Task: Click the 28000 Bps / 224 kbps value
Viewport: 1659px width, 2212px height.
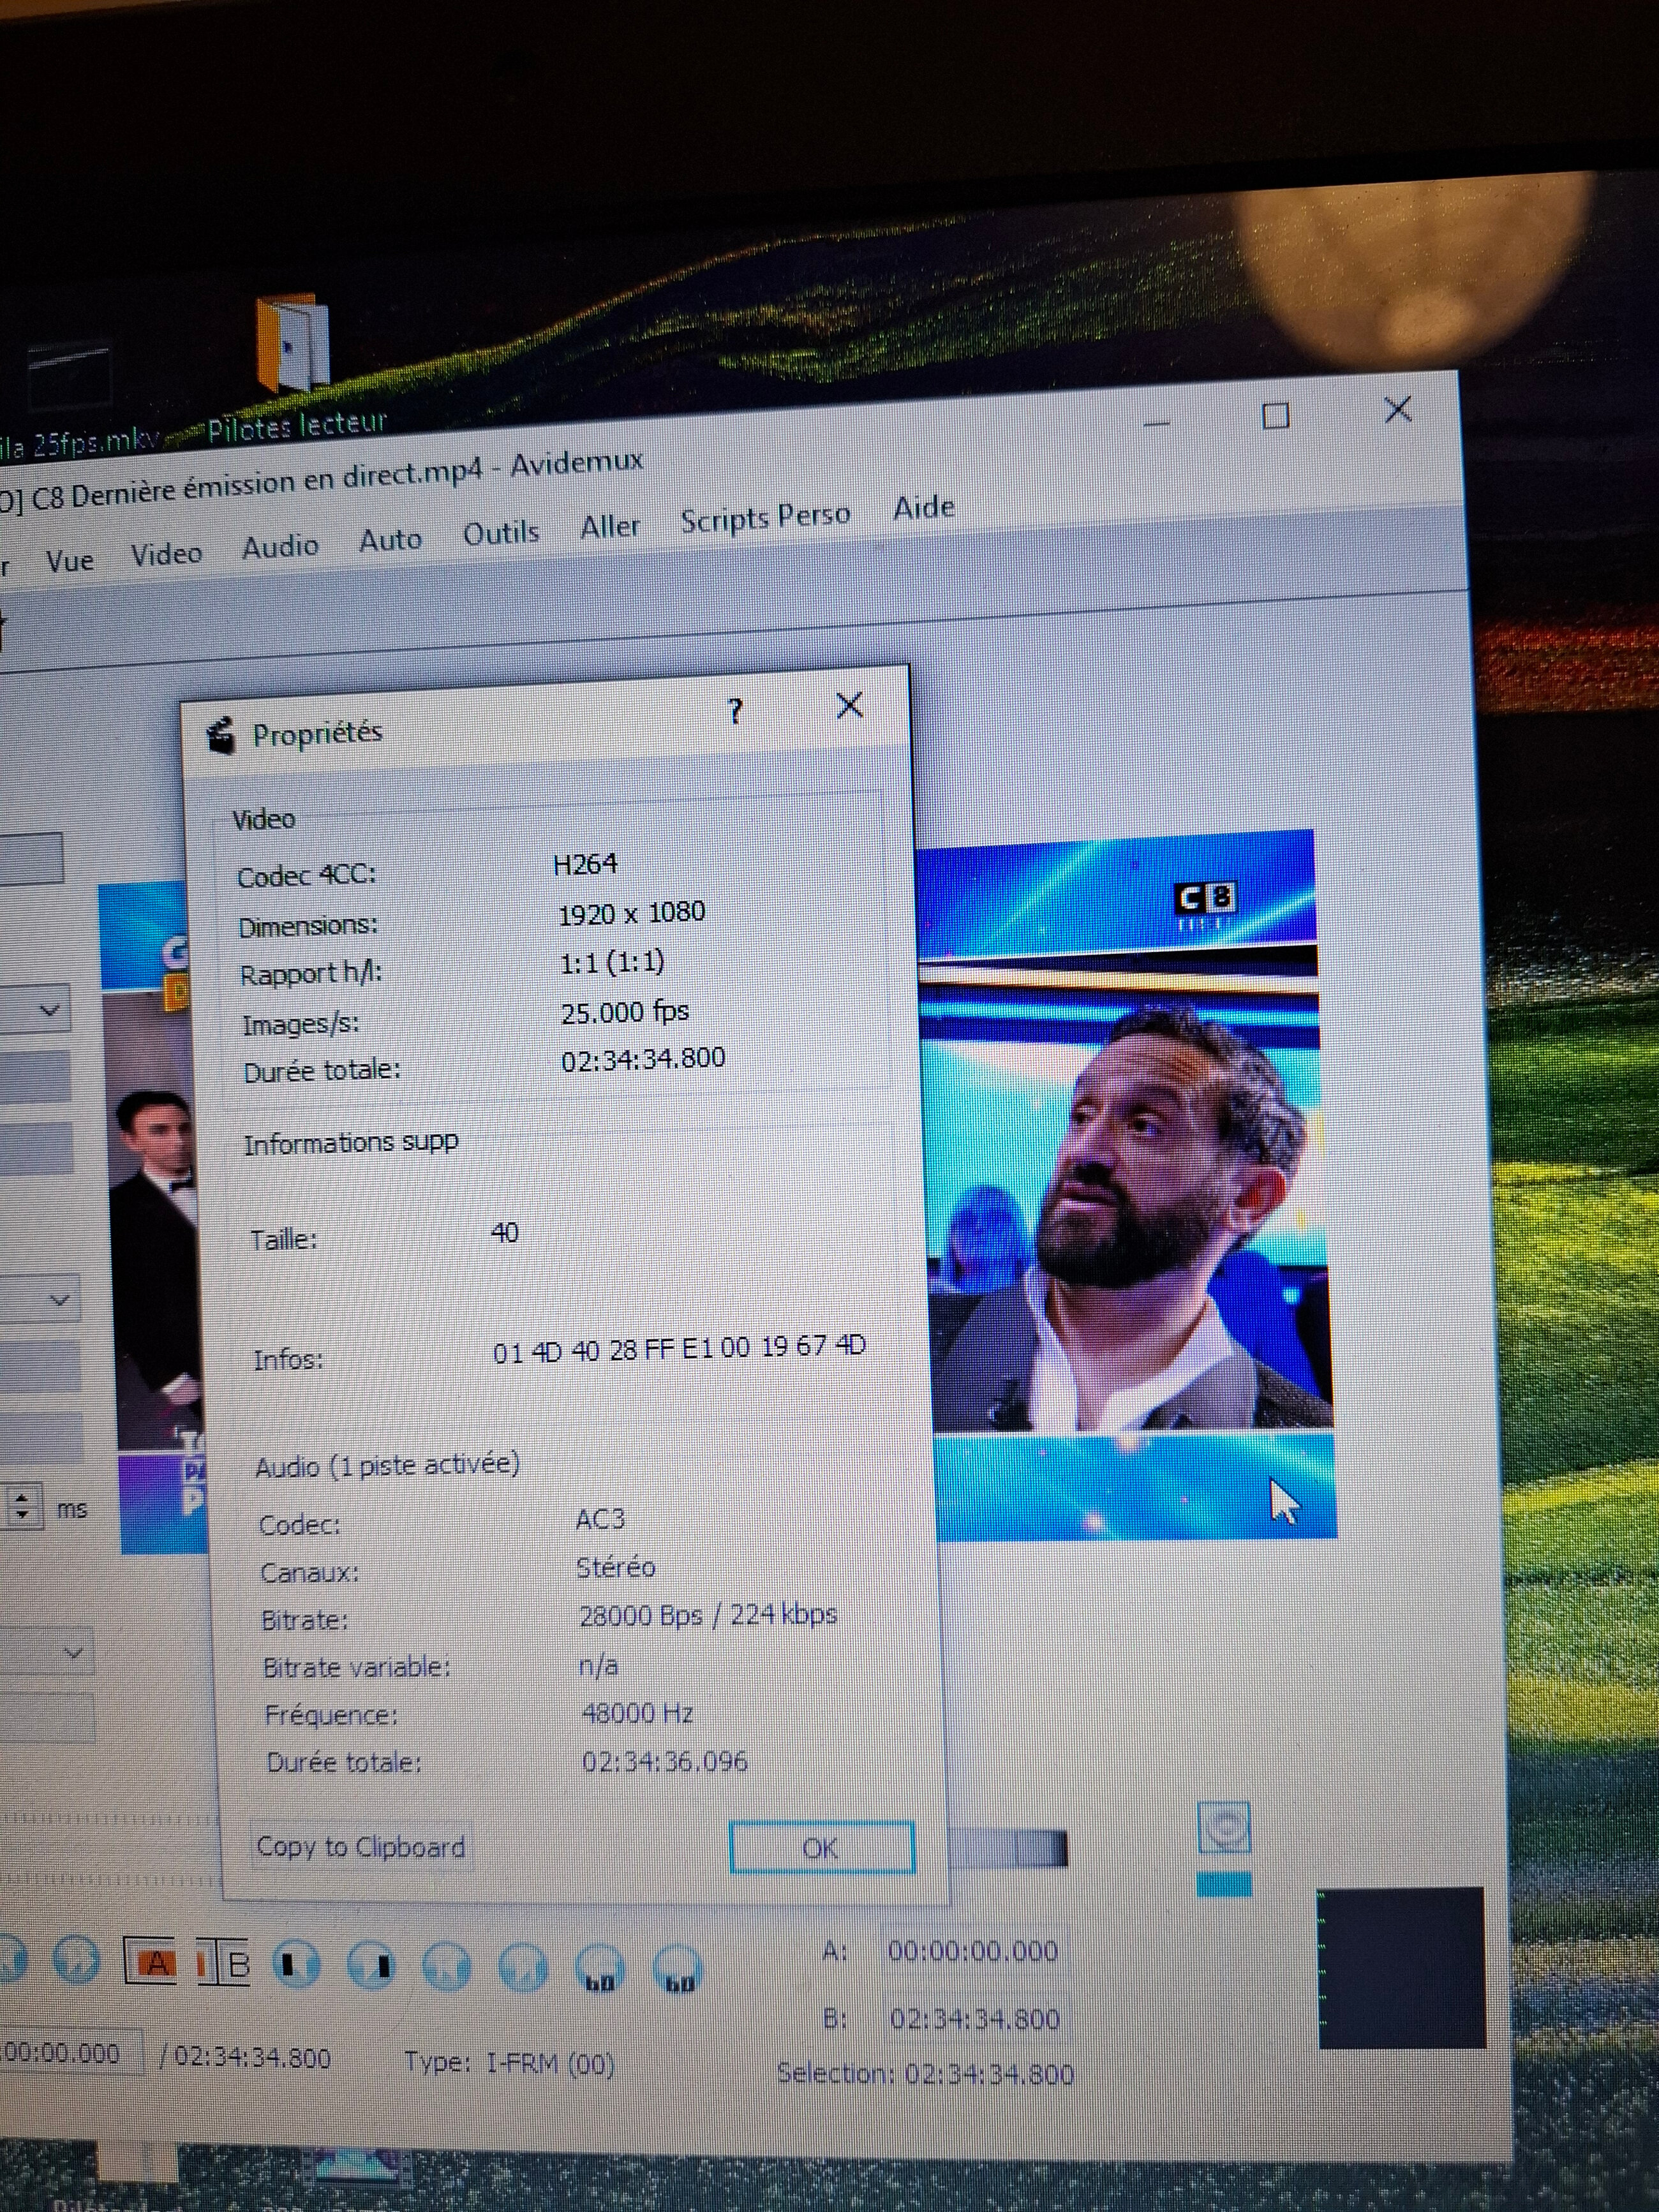Action: click(708, 1615)
